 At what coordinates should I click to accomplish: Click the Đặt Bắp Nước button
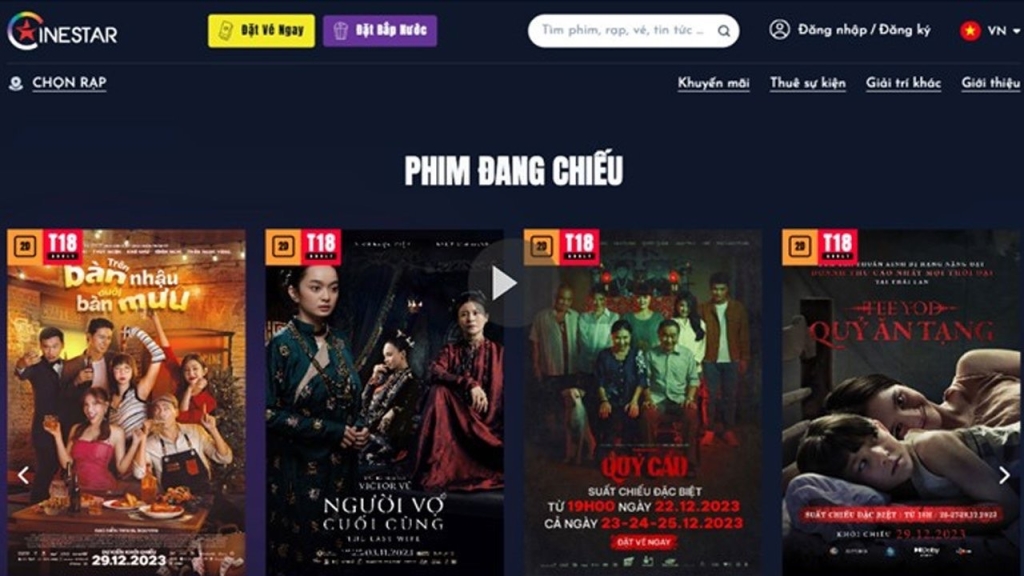[x=380, y=31]
